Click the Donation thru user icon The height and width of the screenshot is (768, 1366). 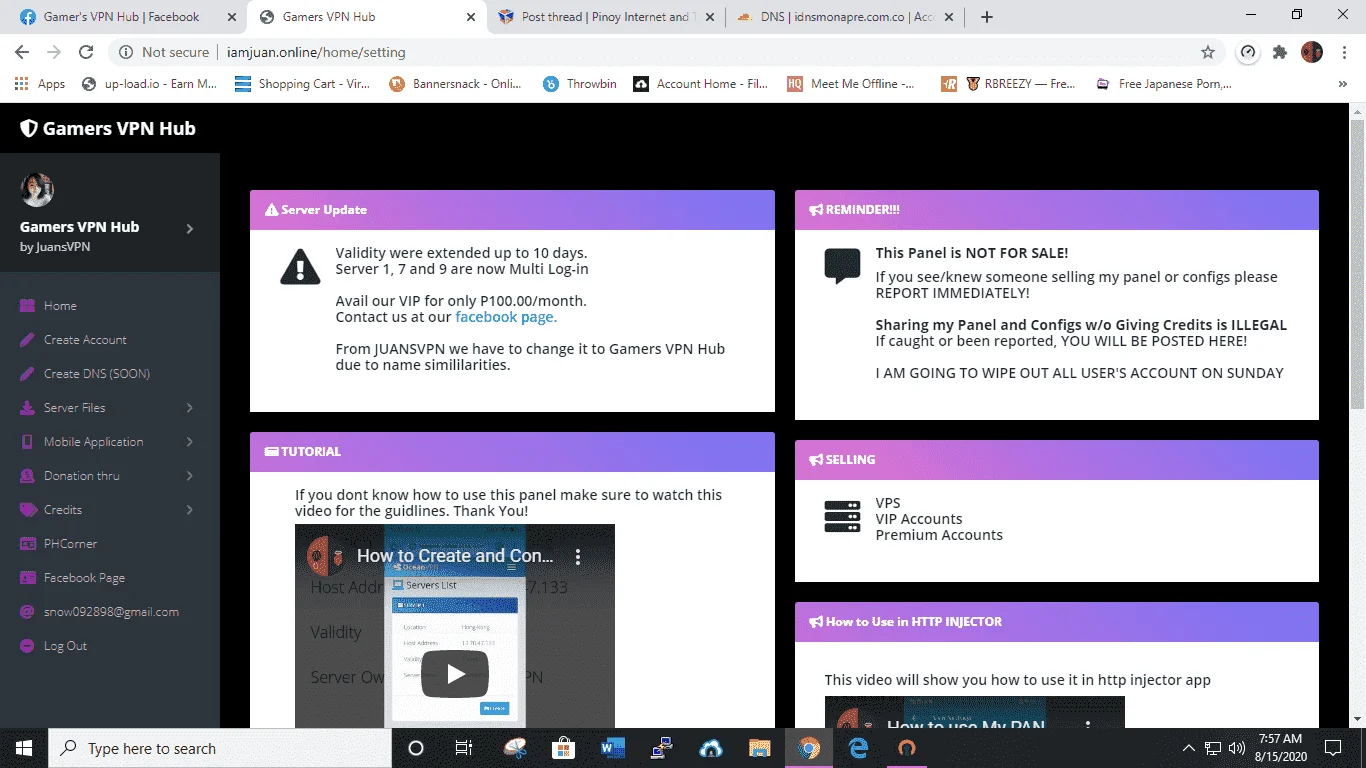(x=27, y=476)
